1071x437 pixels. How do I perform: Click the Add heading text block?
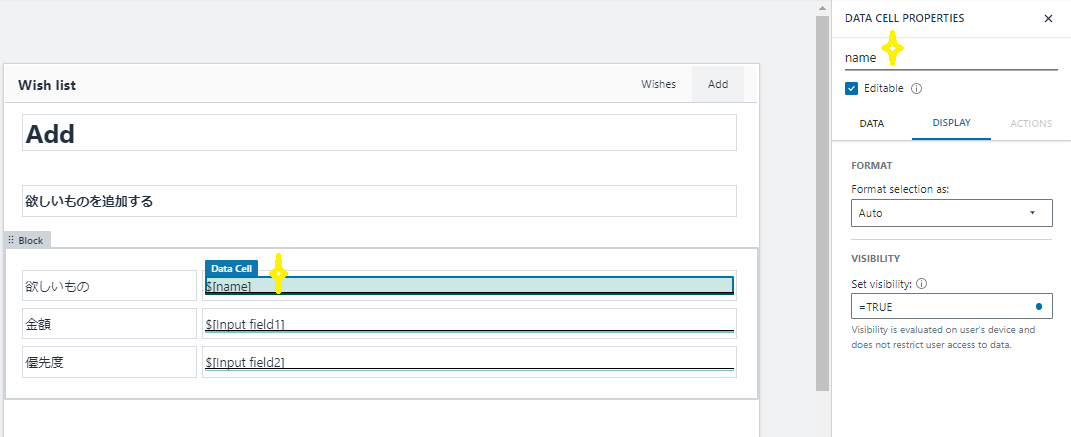tap(379, 134)
